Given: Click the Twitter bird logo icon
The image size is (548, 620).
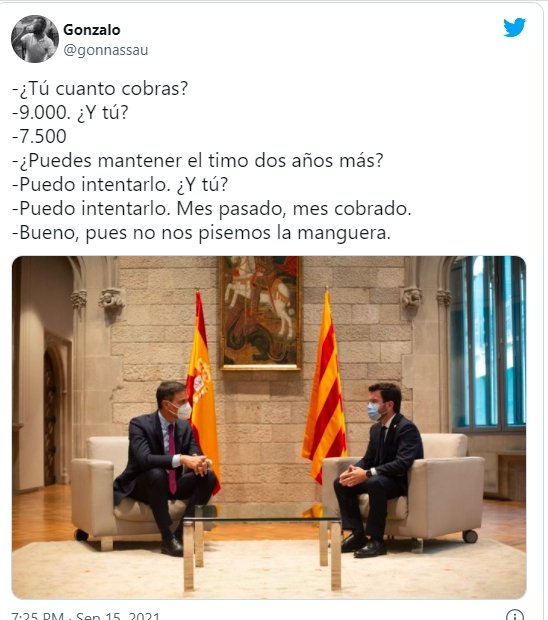Looking at the screenshot, I should pyautogui.click(x=514, y=28).
